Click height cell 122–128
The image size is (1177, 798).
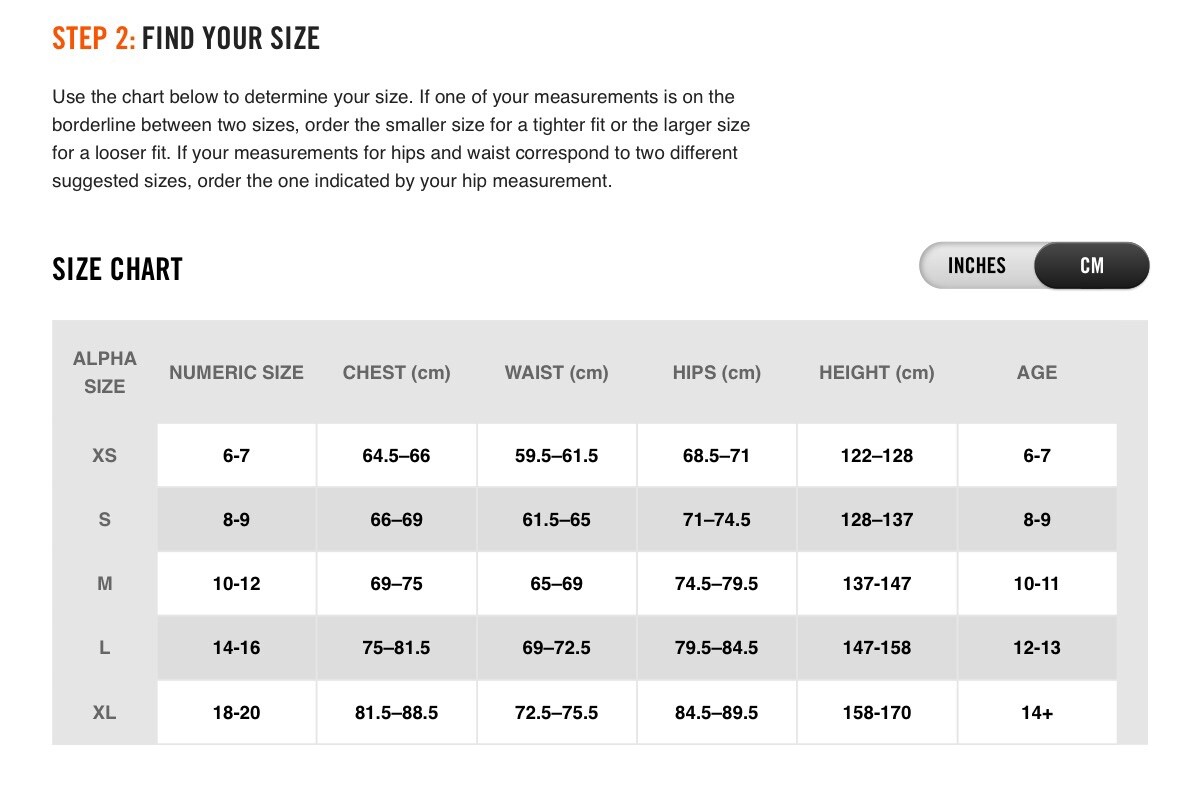pyautogui.click(x=876, y=455)
